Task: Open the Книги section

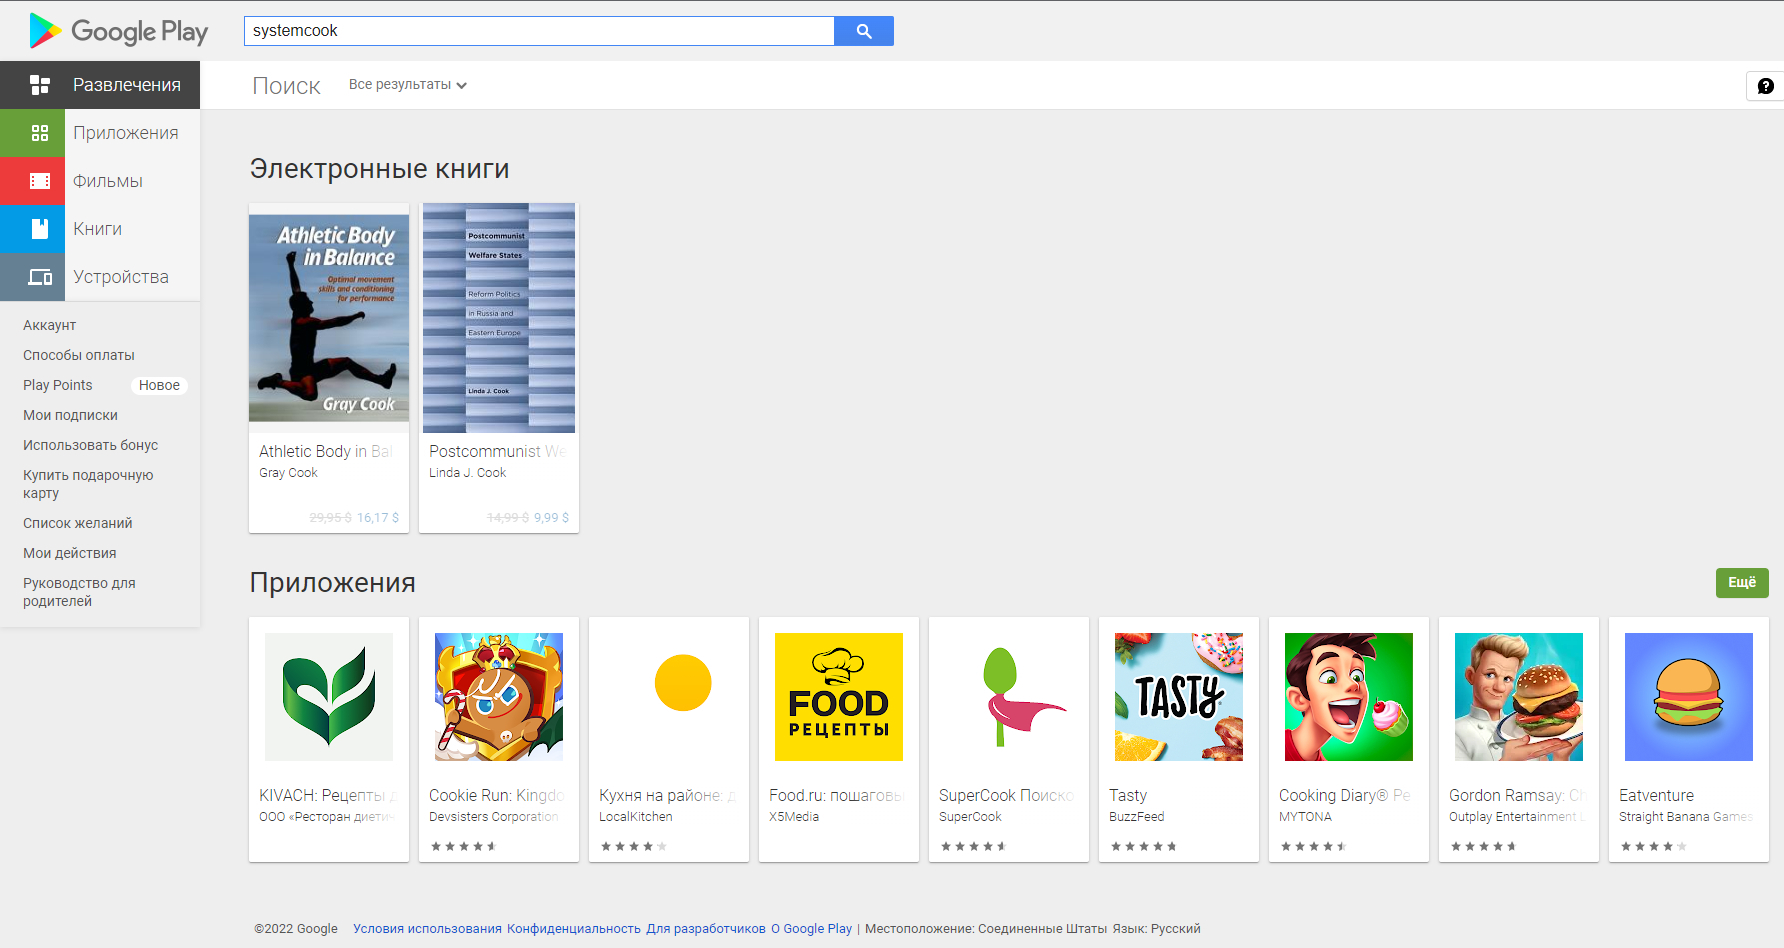Action: point(100,229)
